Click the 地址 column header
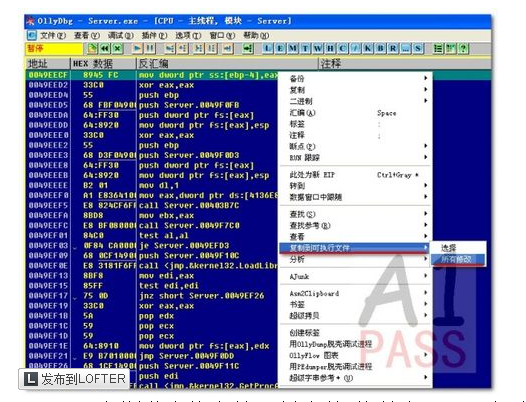Screen dimensions: 526x402 point(48,63)
